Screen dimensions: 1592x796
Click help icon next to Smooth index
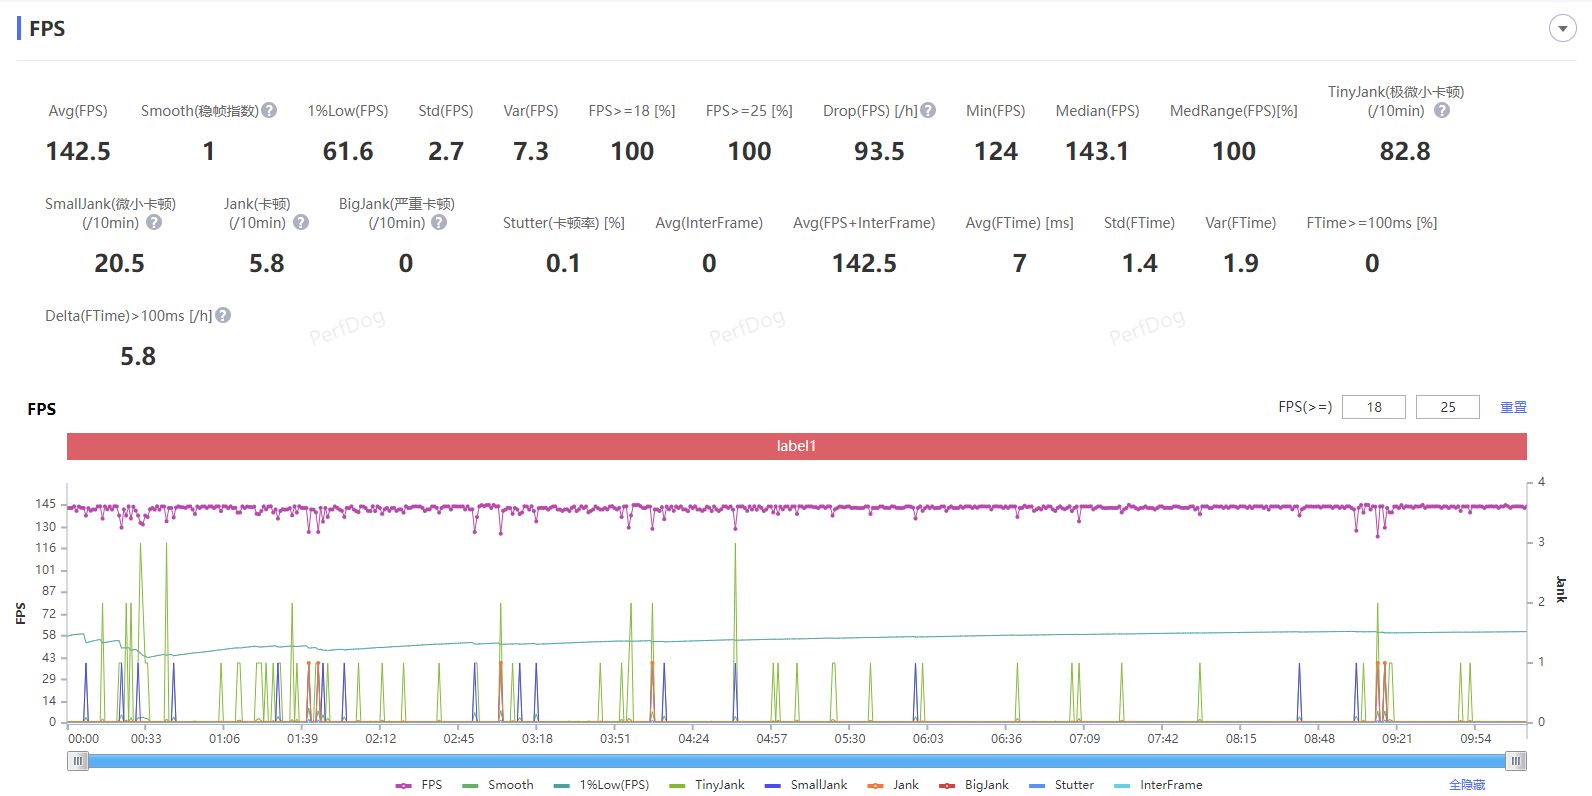pos(269,111)
